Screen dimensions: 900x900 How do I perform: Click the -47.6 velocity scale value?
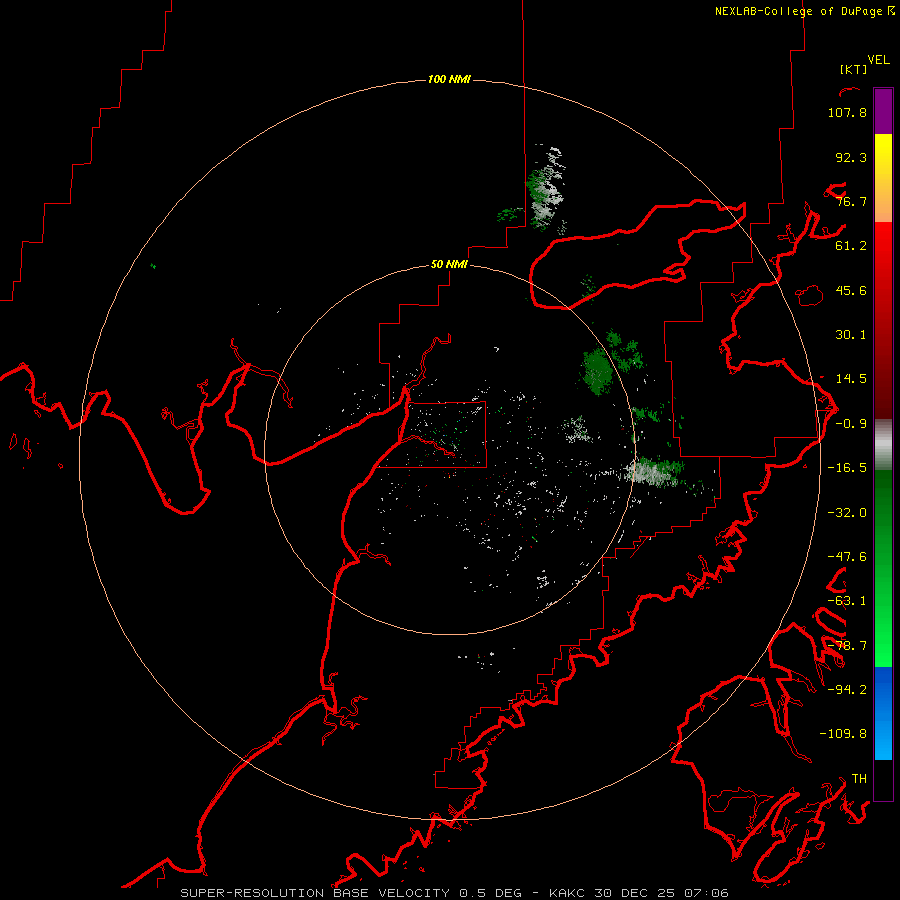(x=847, y=557)
